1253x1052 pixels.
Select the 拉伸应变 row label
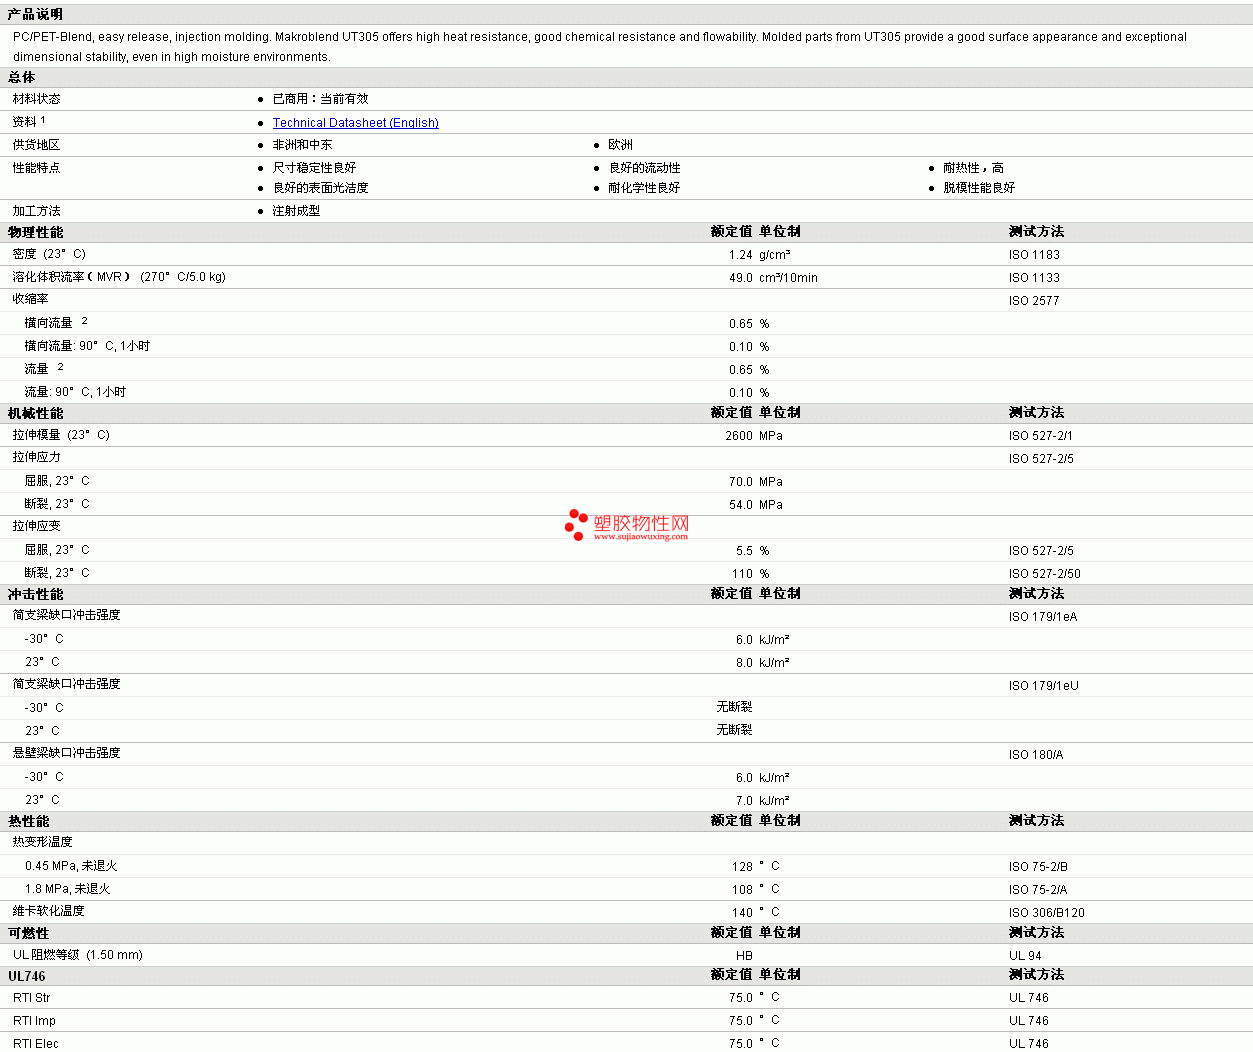(36, 526)
